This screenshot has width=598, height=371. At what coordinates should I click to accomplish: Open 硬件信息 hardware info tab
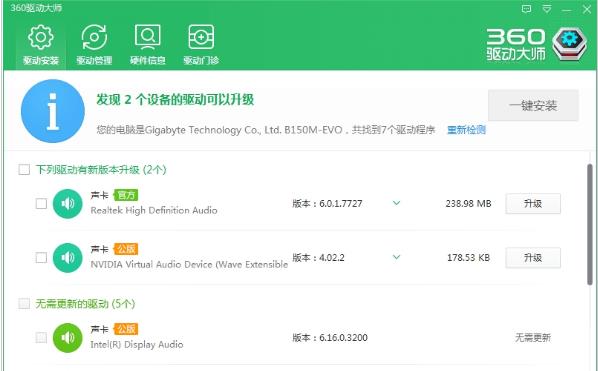pyautogui.click(x=147, y=45)
